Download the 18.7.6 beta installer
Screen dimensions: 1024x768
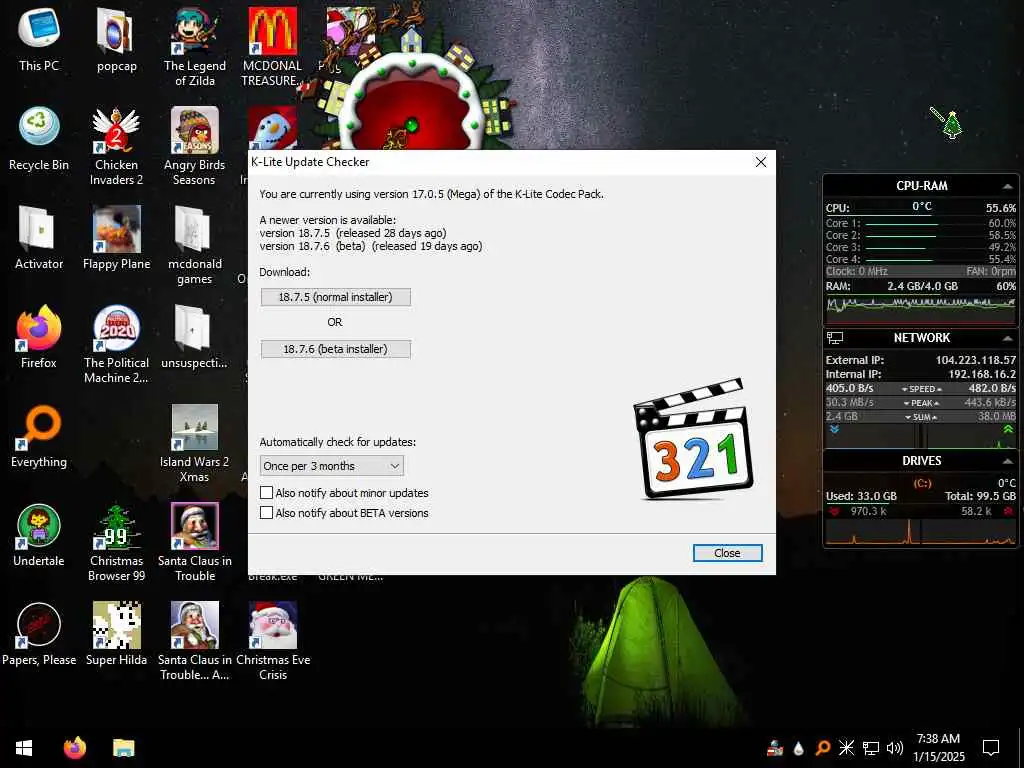click(x=336, y=349)
